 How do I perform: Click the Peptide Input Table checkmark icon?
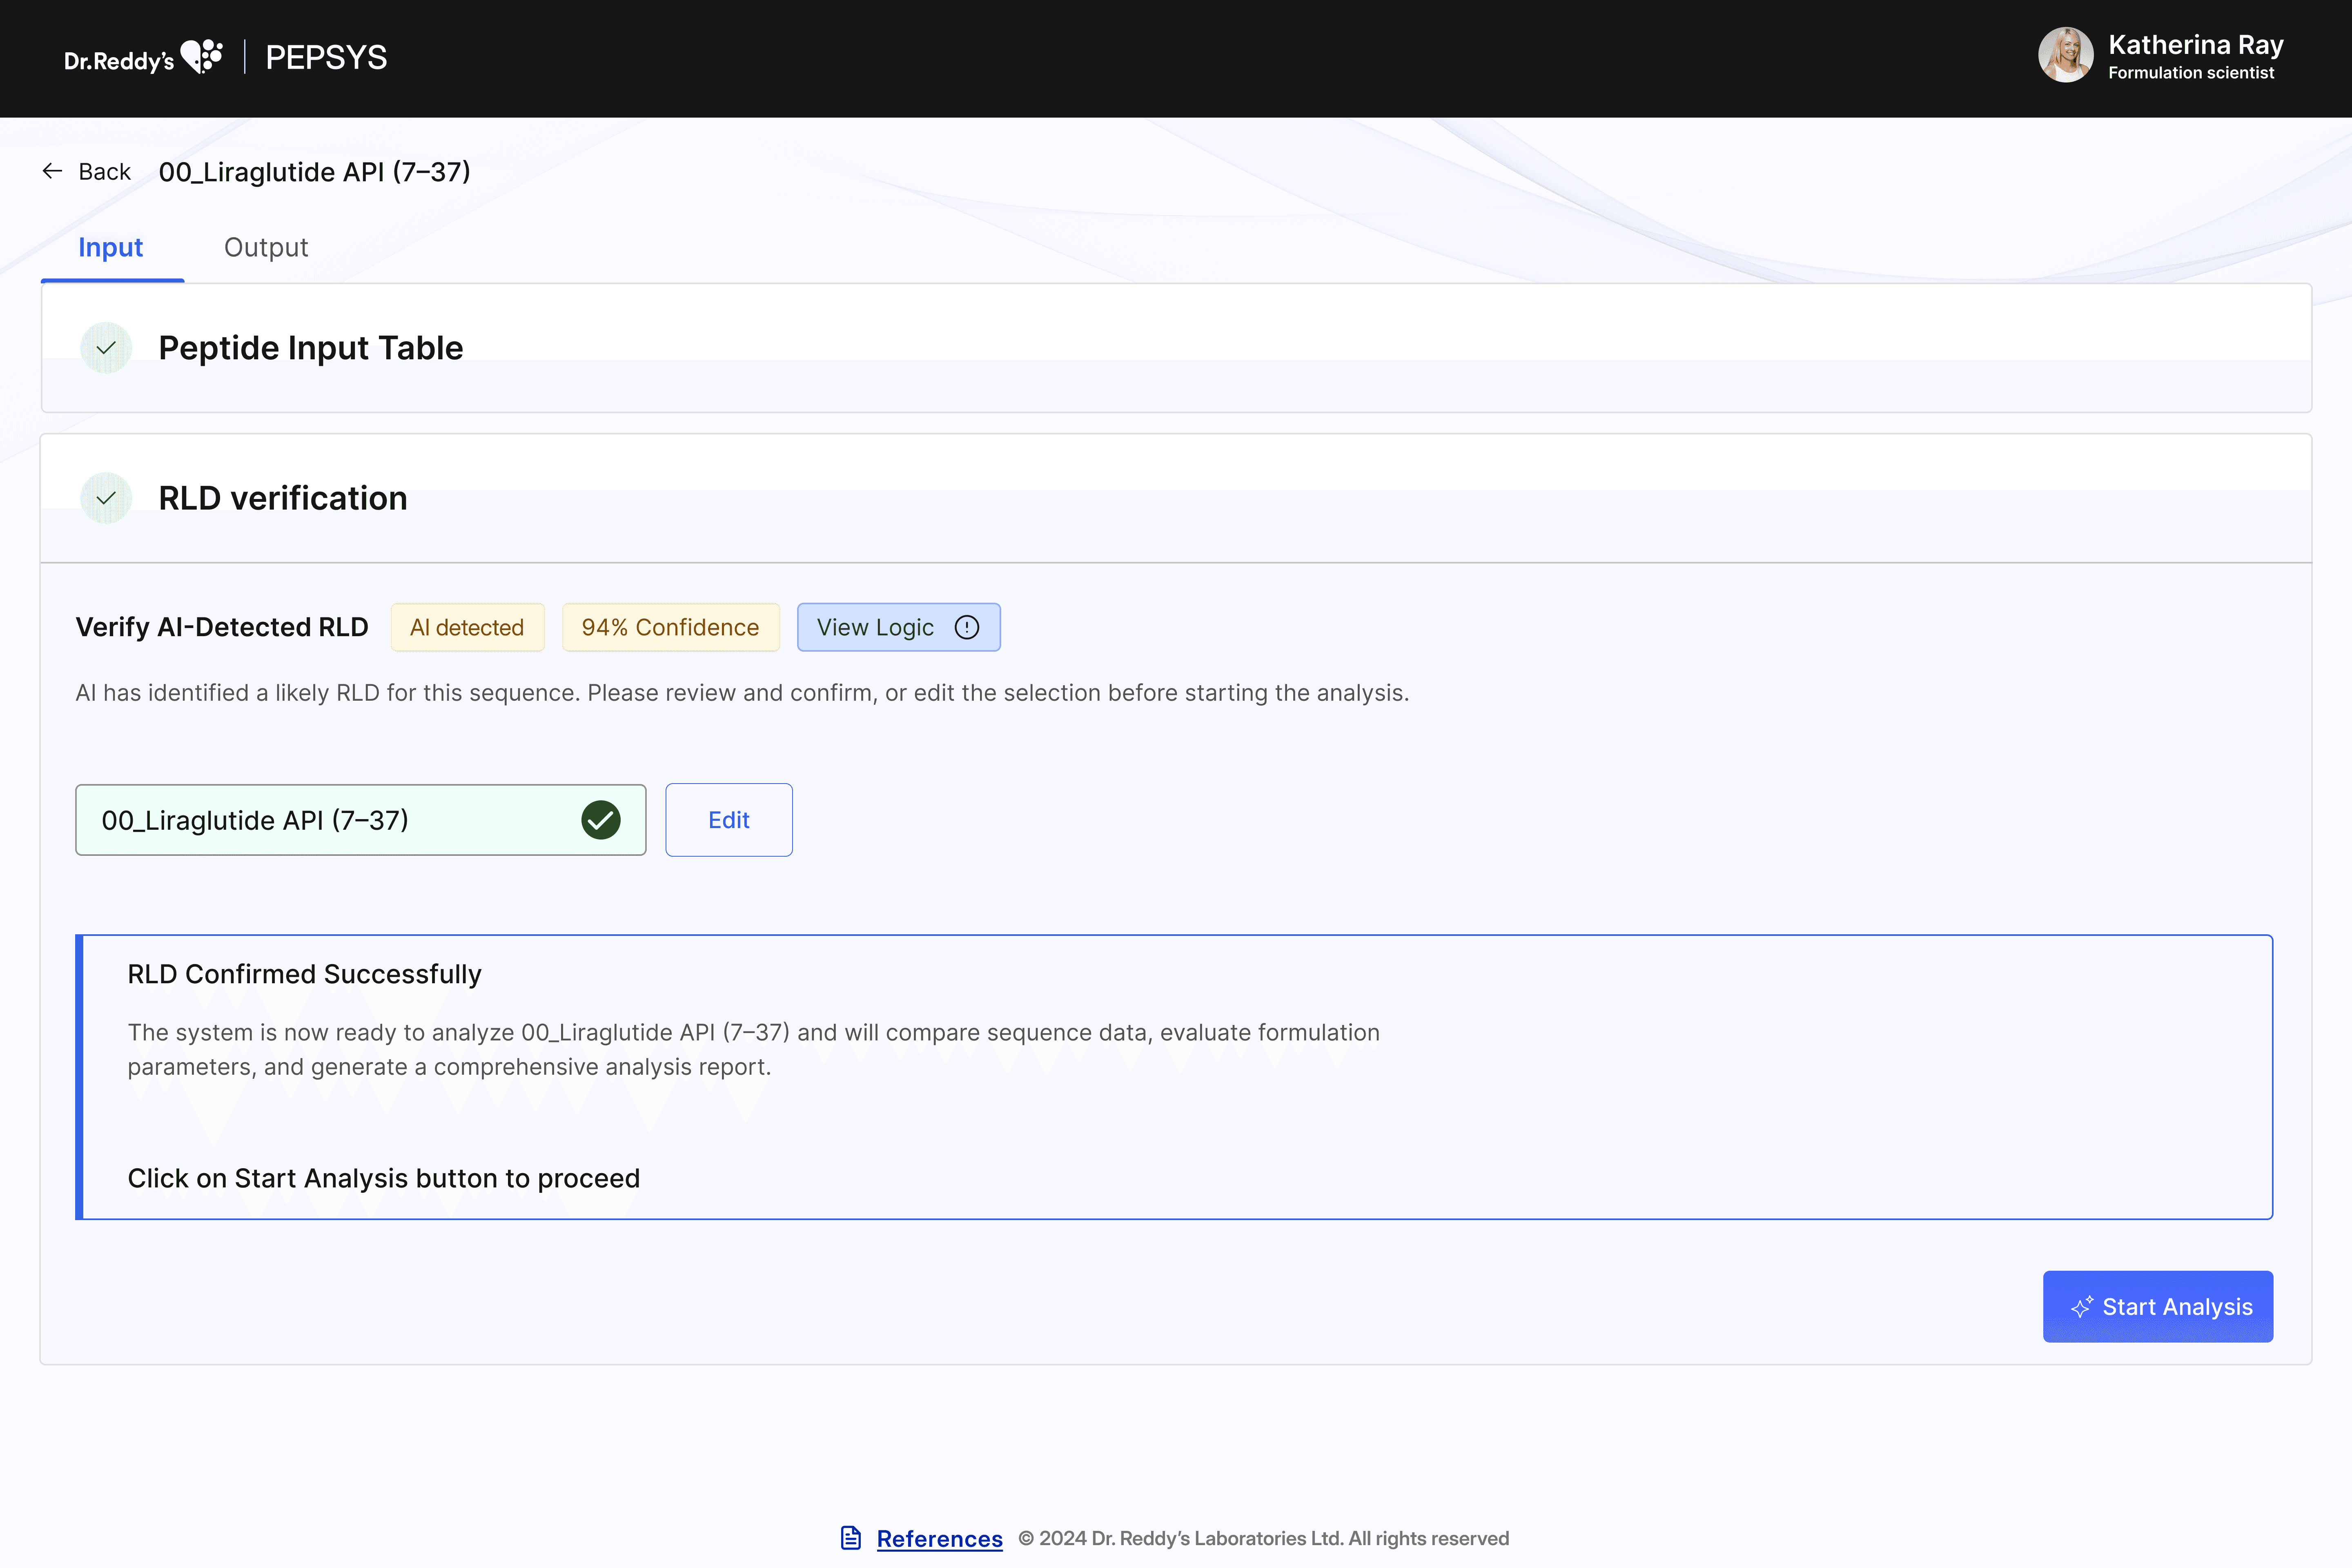(106, 348)
